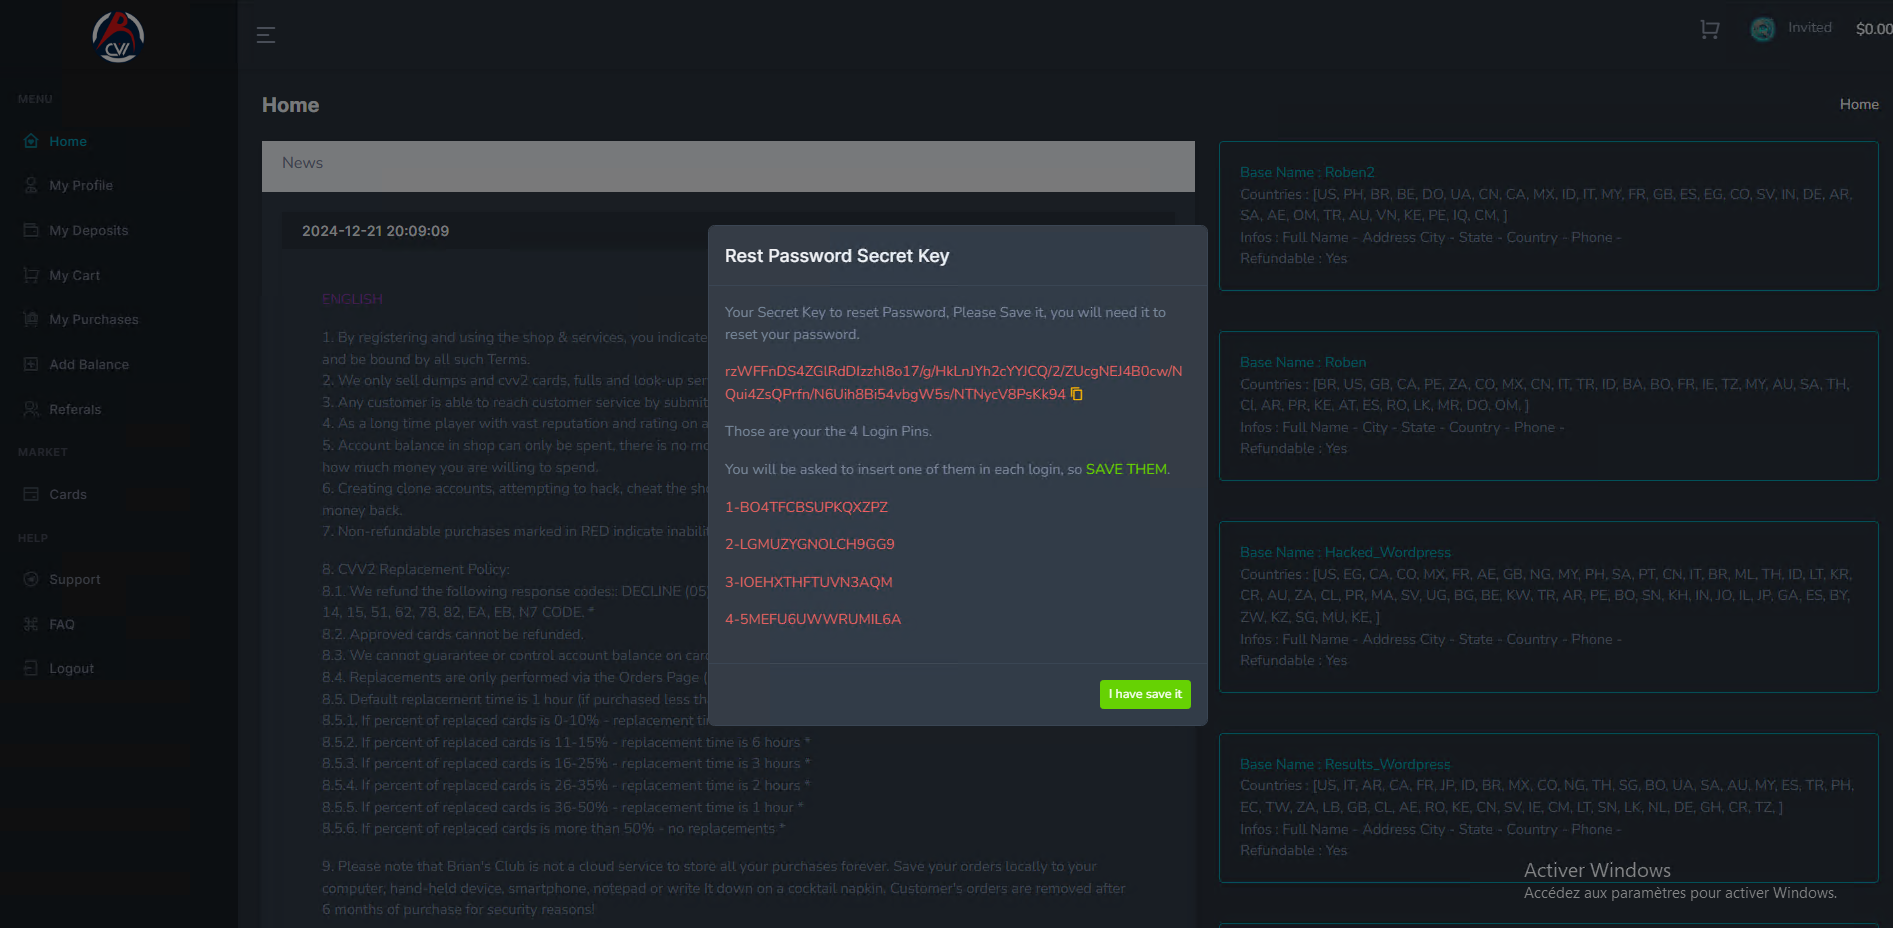Open the FAQ sidebar entry

click(62, 625)
